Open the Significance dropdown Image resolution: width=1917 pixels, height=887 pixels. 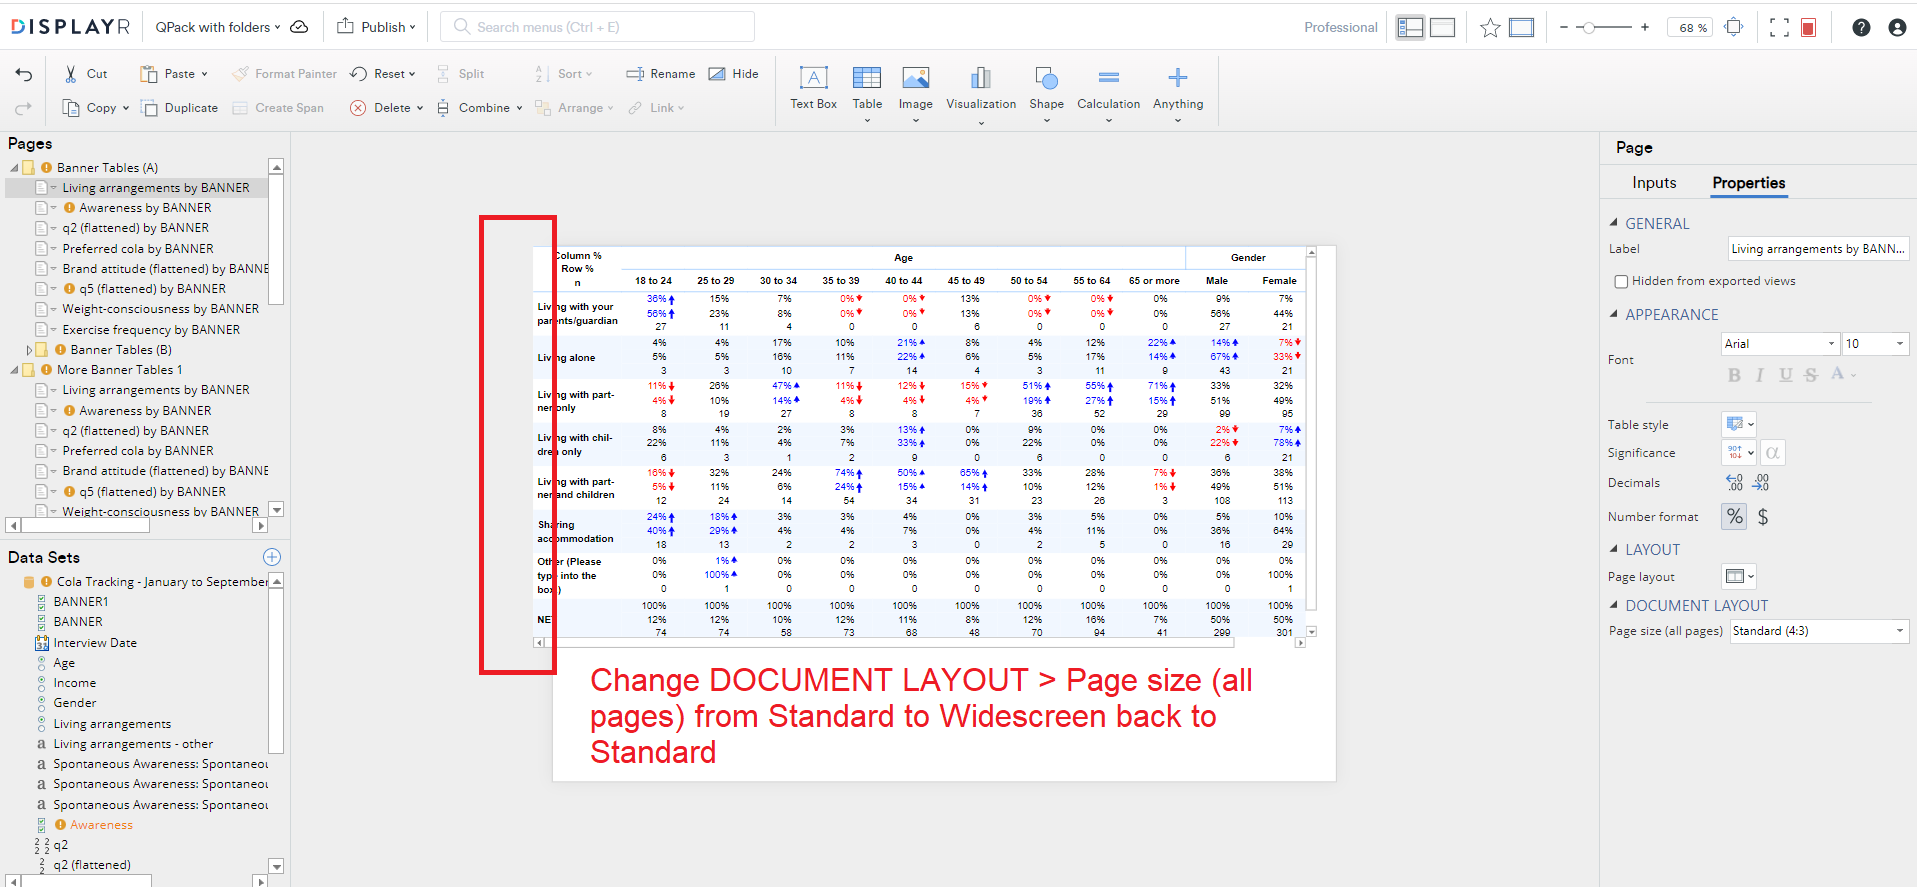click(x=1739, y=453)
